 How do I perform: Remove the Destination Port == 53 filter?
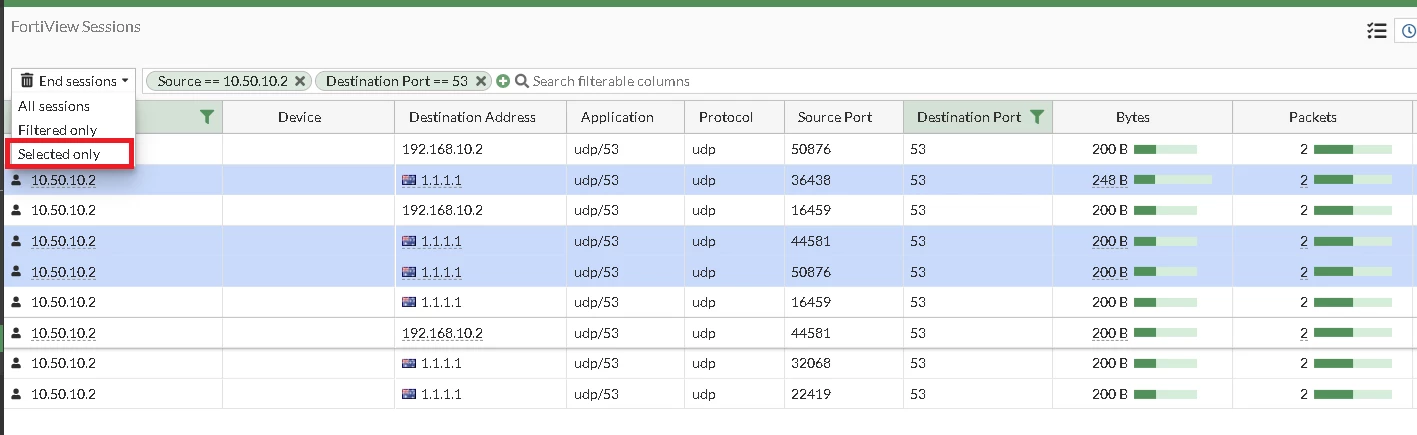(x=481, y=81)
